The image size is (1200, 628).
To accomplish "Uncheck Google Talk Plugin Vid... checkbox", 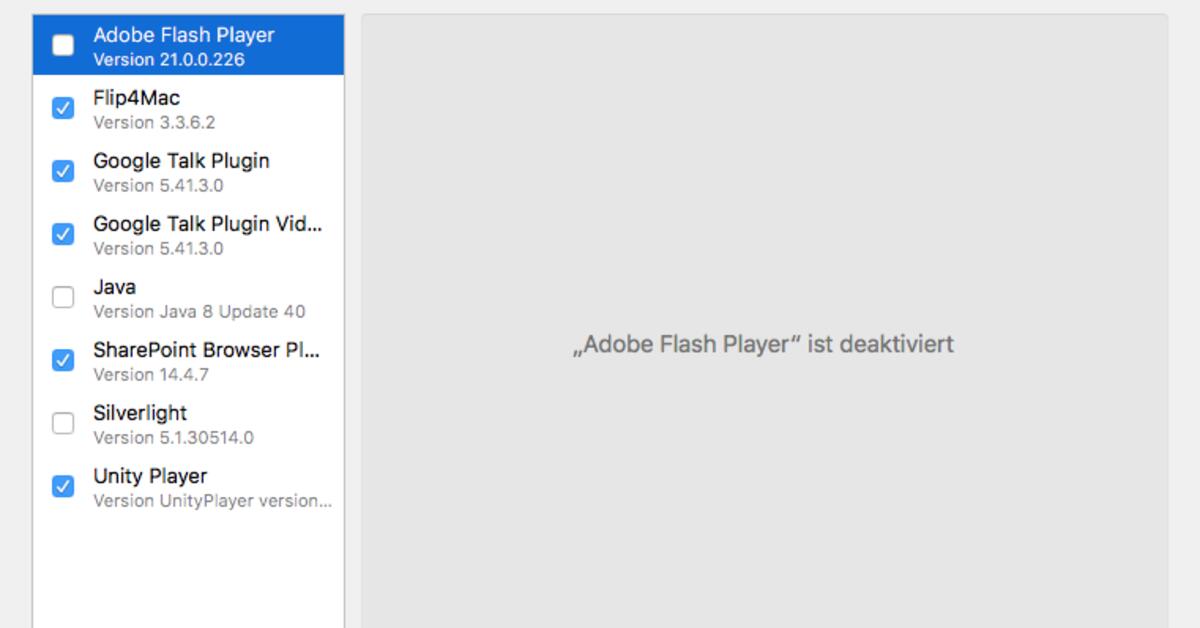I will (x=63, y=234).
